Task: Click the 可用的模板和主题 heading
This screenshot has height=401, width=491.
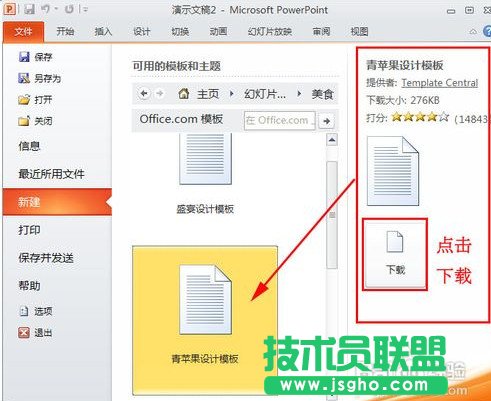Action: pyautogui.click(x=177, y=66)
